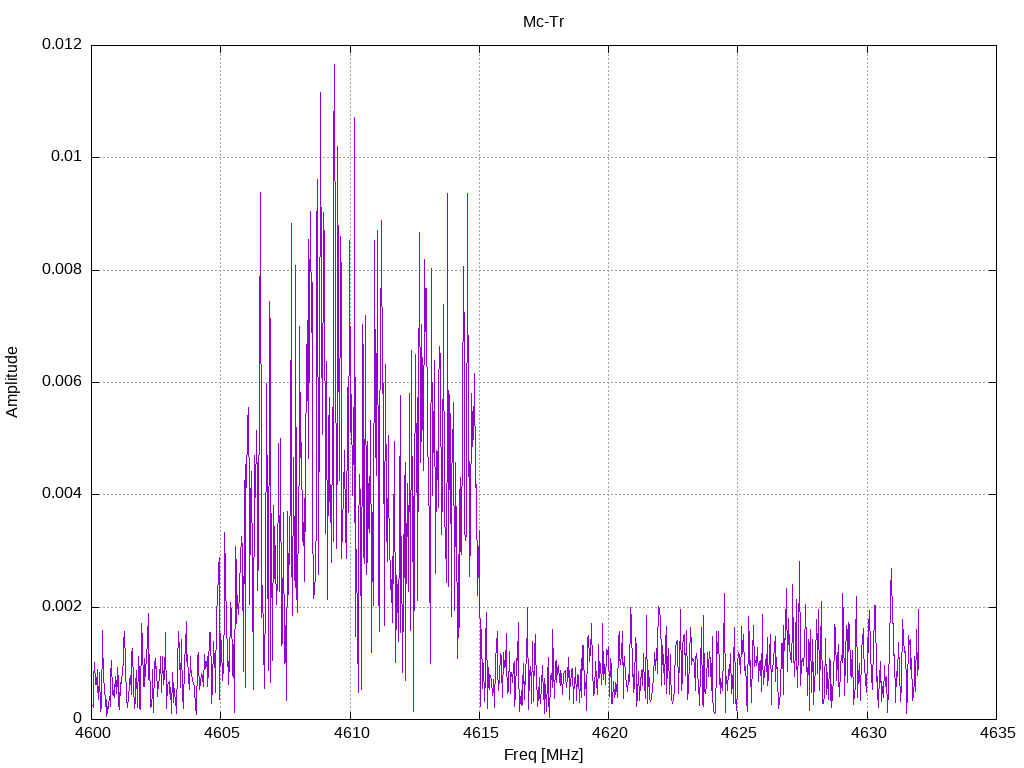Click the y-axis tick value 0.01

pyautogui.click(x=67, y=157)
